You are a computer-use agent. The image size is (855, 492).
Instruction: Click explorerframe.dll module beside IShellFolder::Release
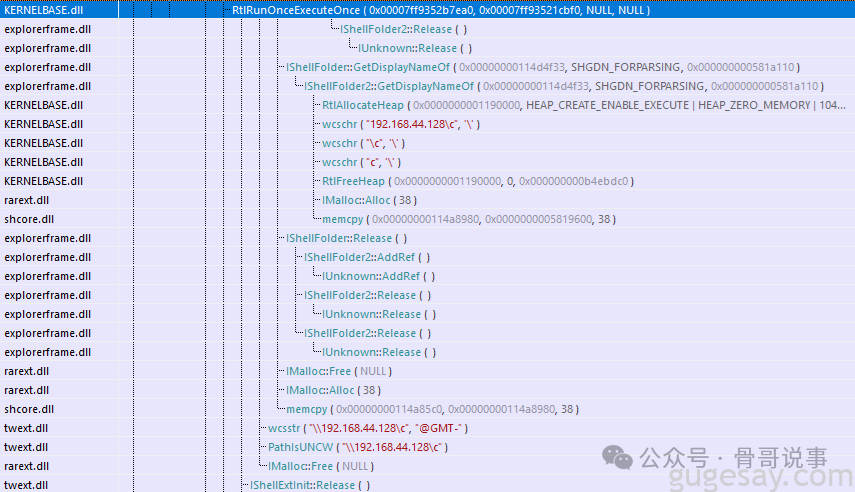[x=47, y=238]
